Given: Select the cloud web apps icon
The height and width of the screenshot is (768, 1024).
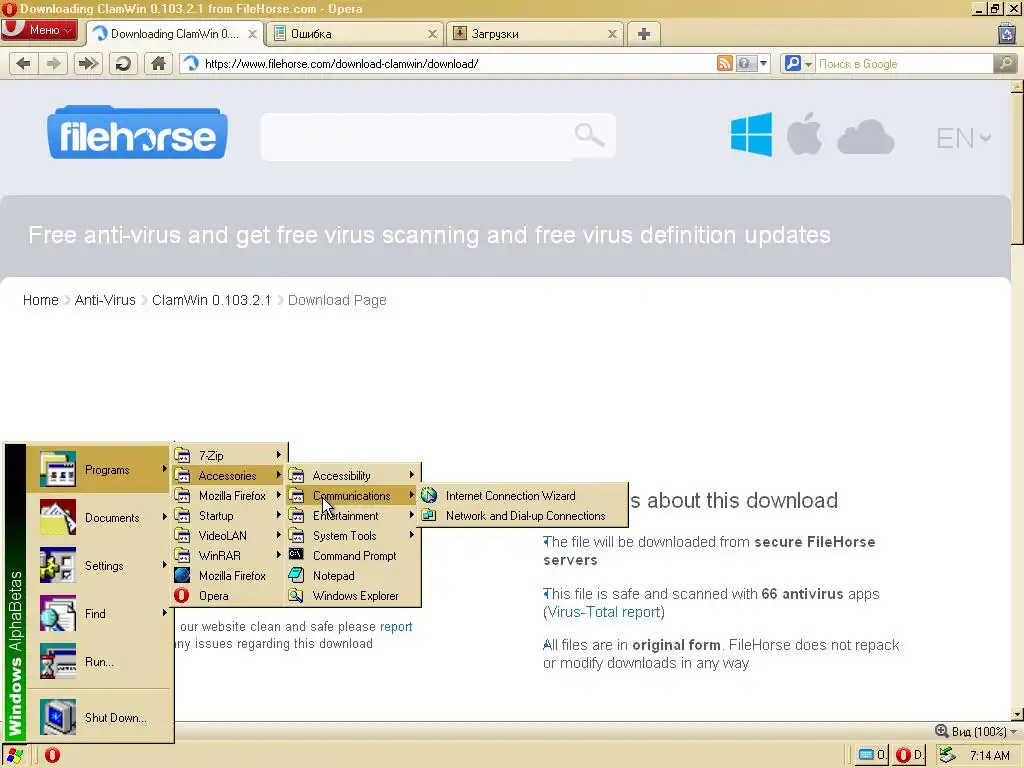Looking at the screenshot, I should 865,136.
